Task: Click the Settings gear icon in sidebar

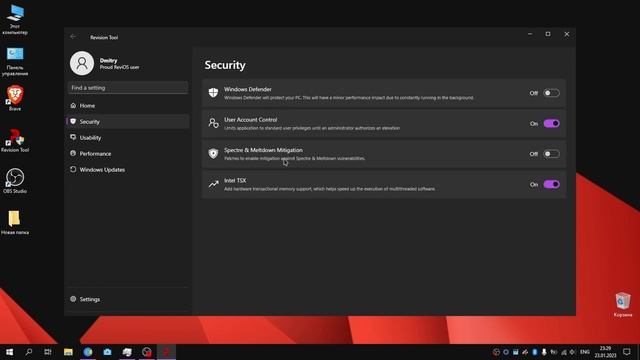Action: (x=73, y=299)
